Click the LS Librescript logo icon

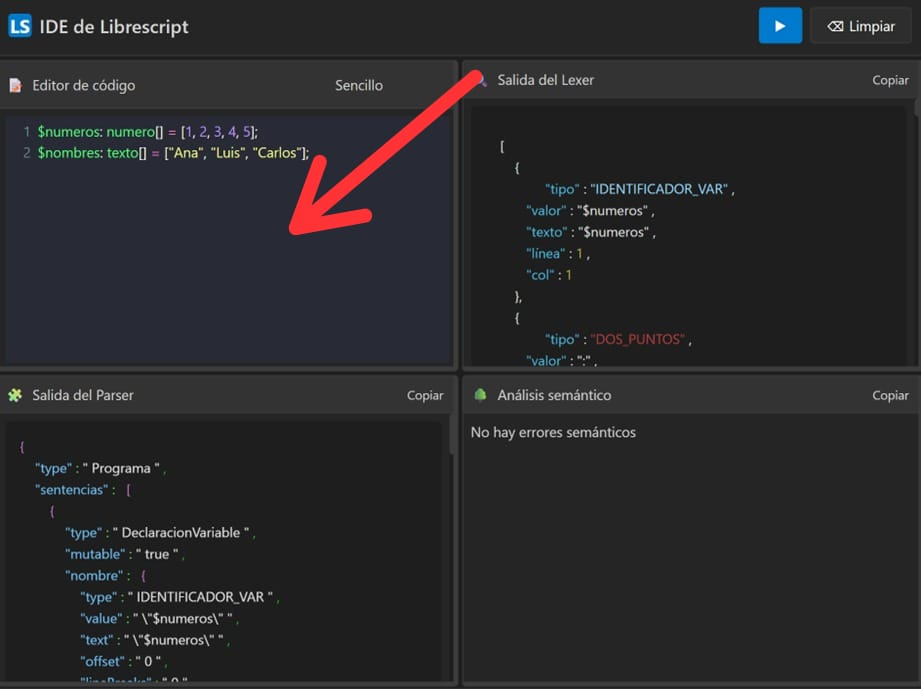pyautogui.click(x=20, y=26)
